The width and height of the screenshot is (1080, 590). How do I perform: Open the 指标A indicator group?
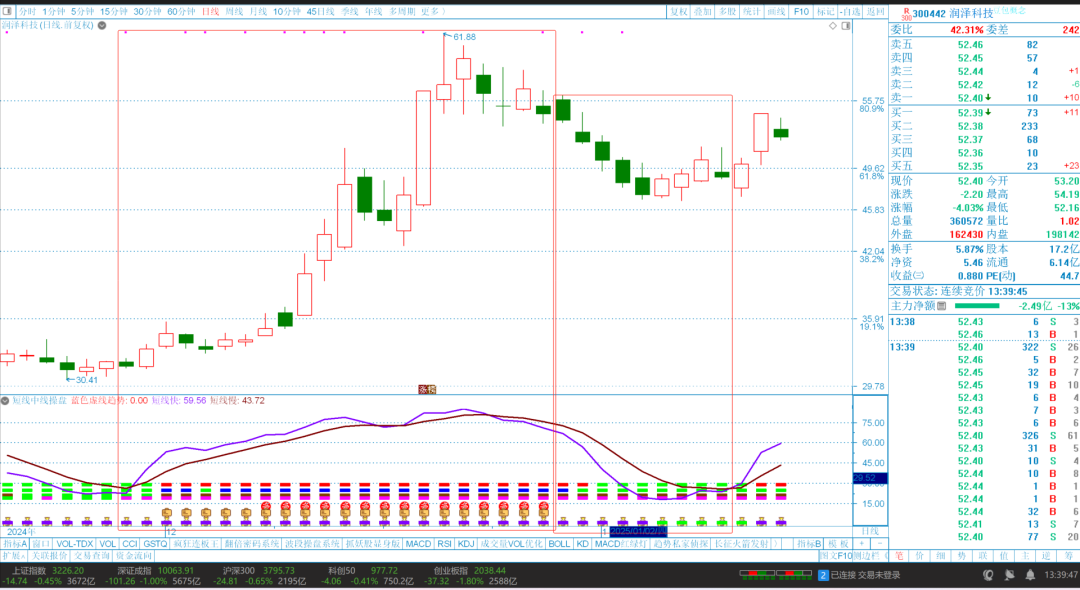point(14,544)
